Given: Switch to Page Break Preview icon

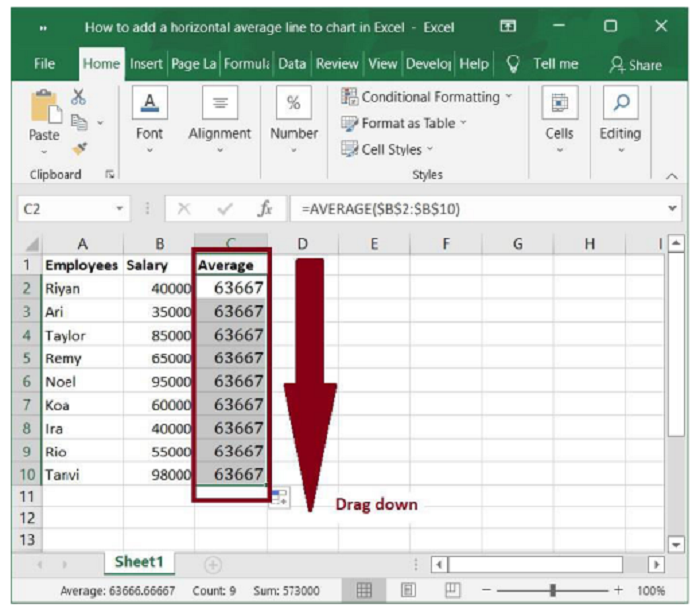Looking at the screenshot, I should 452,591.
